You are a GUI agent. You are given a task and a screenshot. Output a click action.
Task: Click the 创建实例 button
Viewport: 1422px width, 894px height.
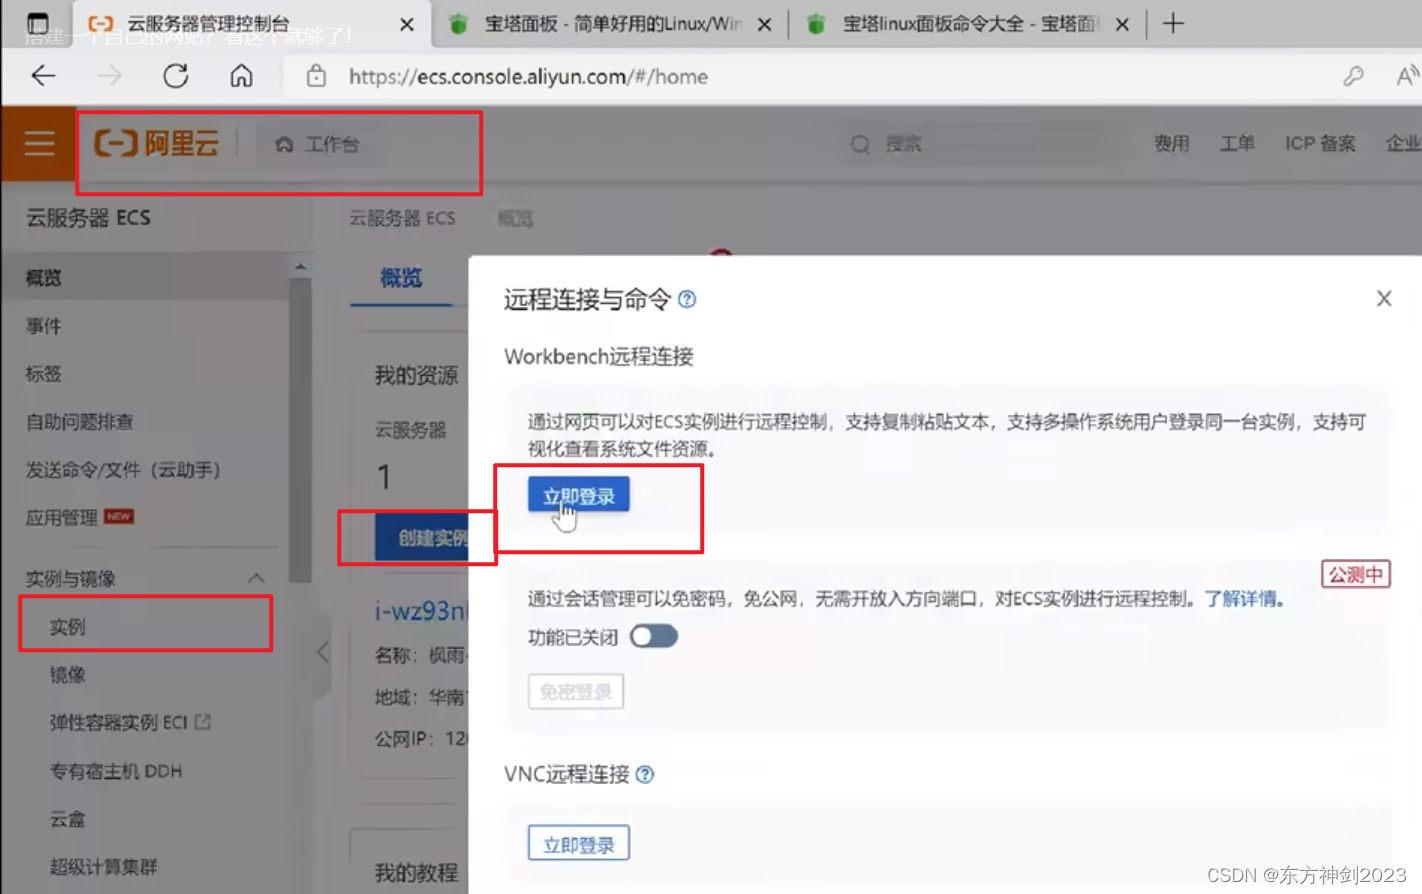coord(421,538)
